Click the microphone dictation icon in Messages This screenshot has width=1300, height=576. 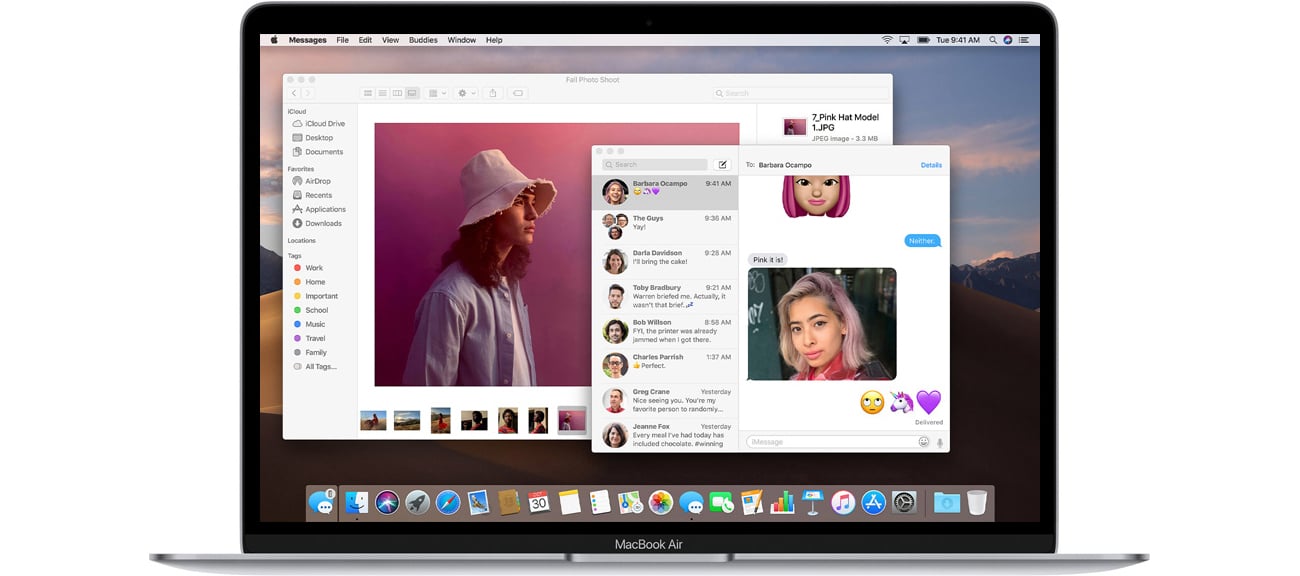click(x=940, y=442)
